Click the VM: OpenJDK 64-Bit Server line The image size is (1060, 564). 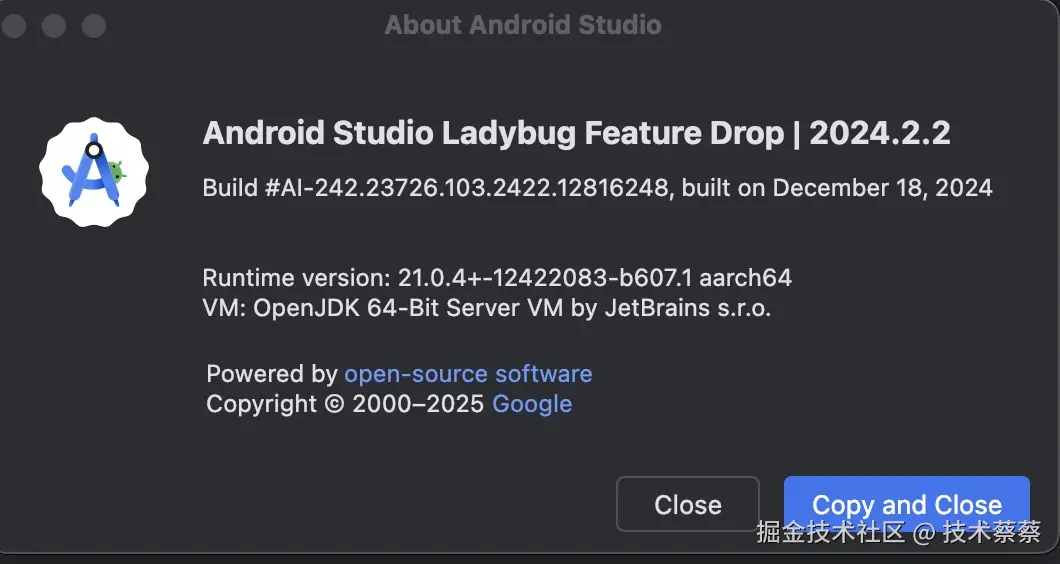(x=486, y=307)
